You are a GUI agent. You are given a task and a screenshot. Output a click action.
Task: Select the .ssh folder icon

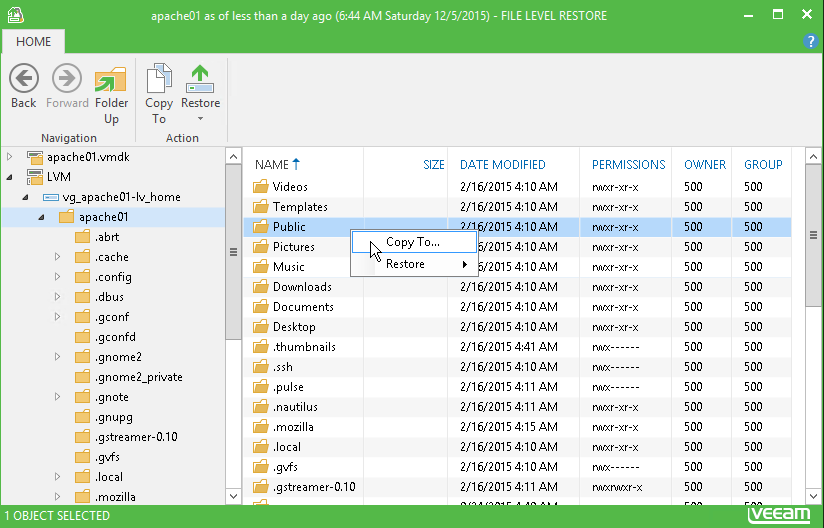260,366
